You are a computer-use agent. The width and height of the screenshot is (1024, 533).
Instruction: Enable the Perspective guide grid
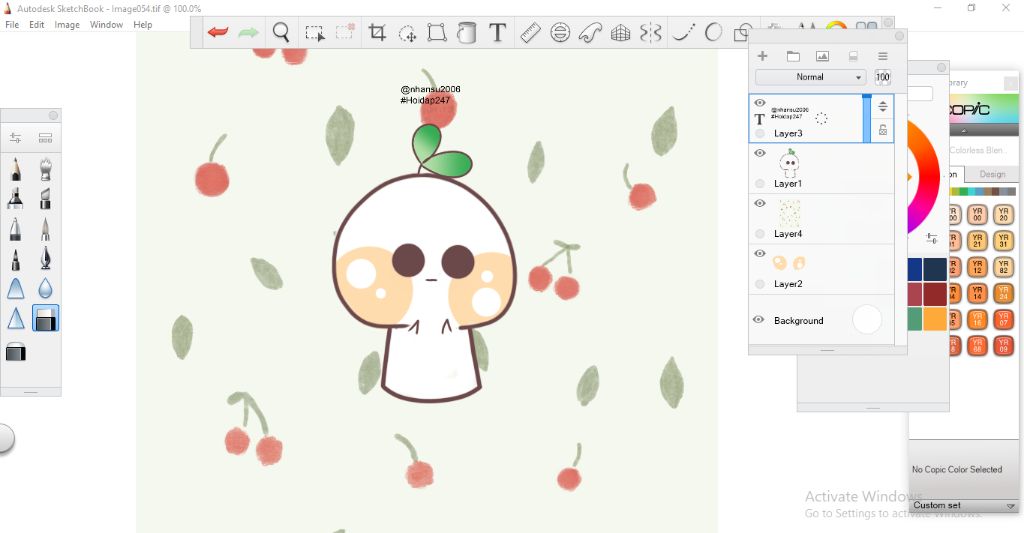(x=620, y=33)
